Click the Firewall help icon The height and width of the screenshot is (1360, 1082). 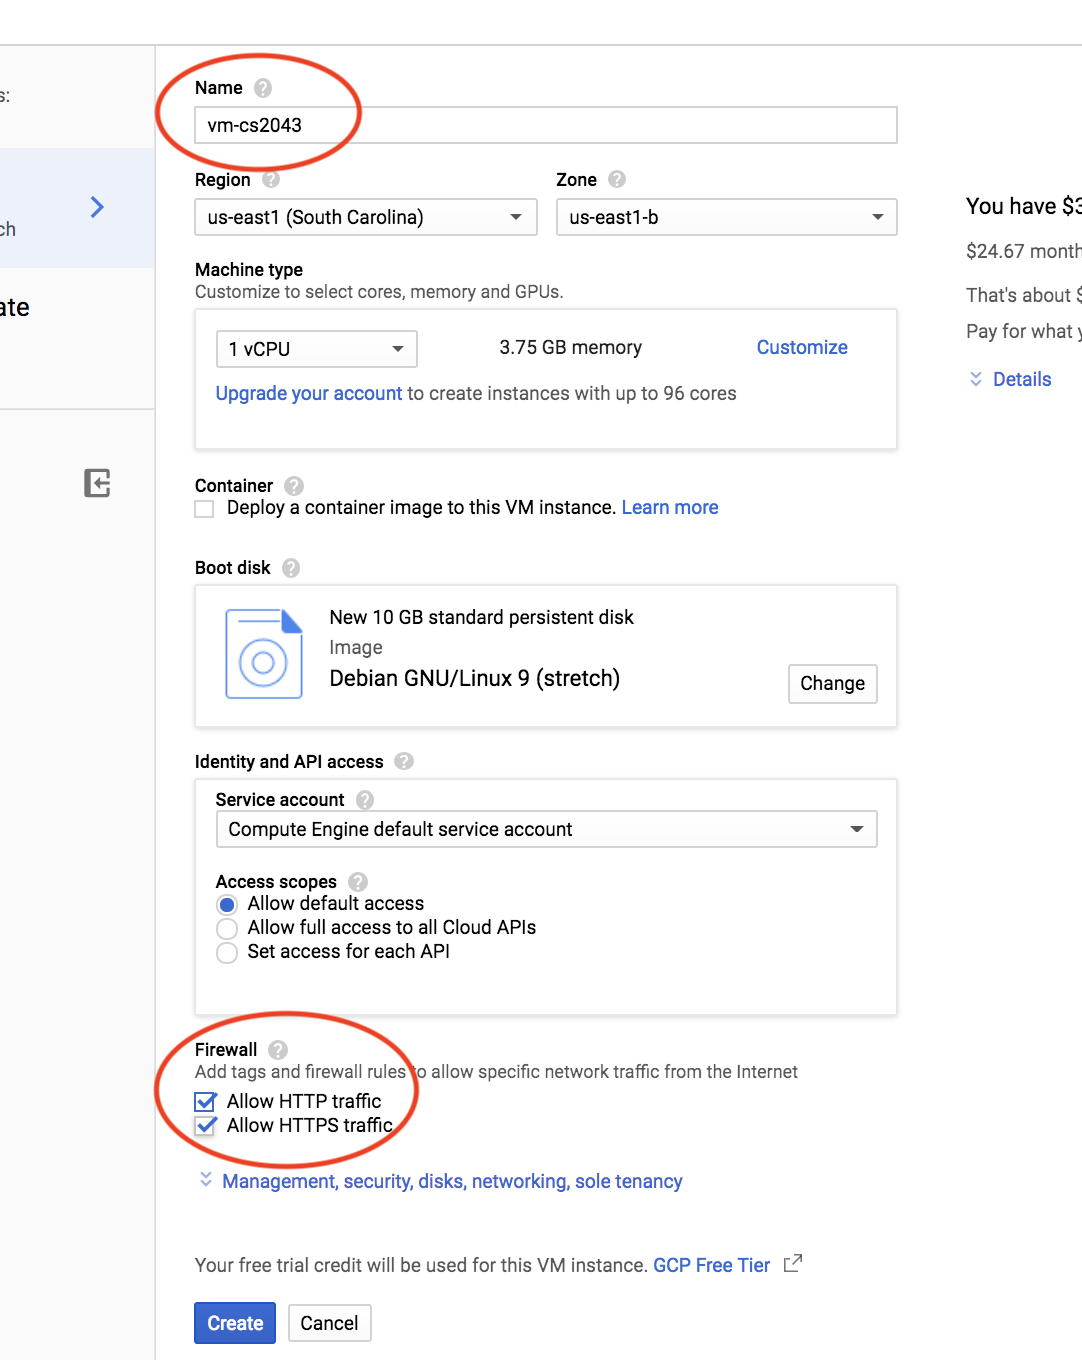click(278, 1050)
